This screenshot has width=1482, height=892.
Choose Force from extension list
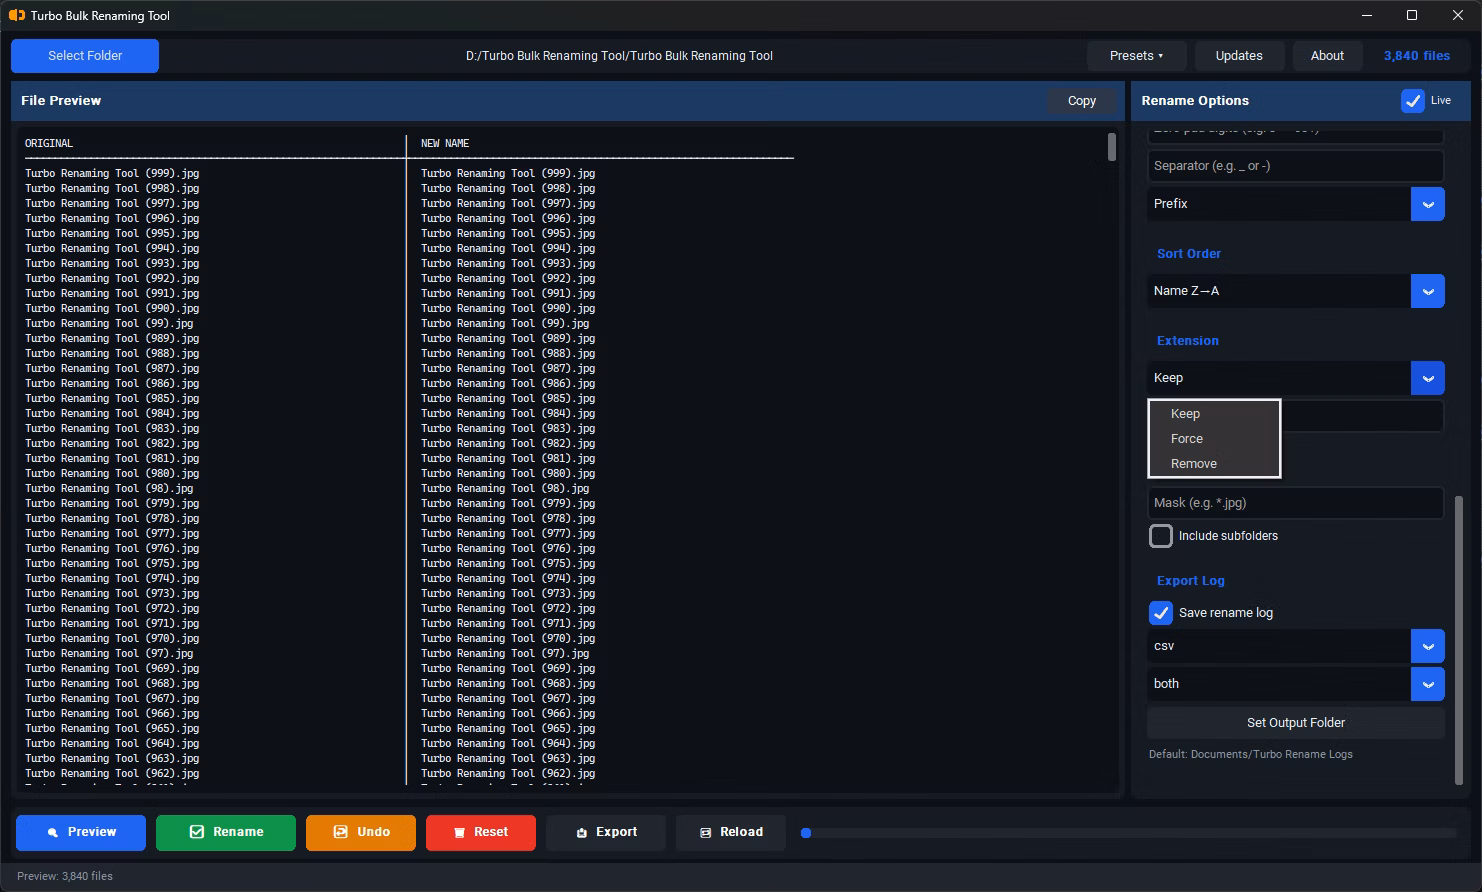1214,439
